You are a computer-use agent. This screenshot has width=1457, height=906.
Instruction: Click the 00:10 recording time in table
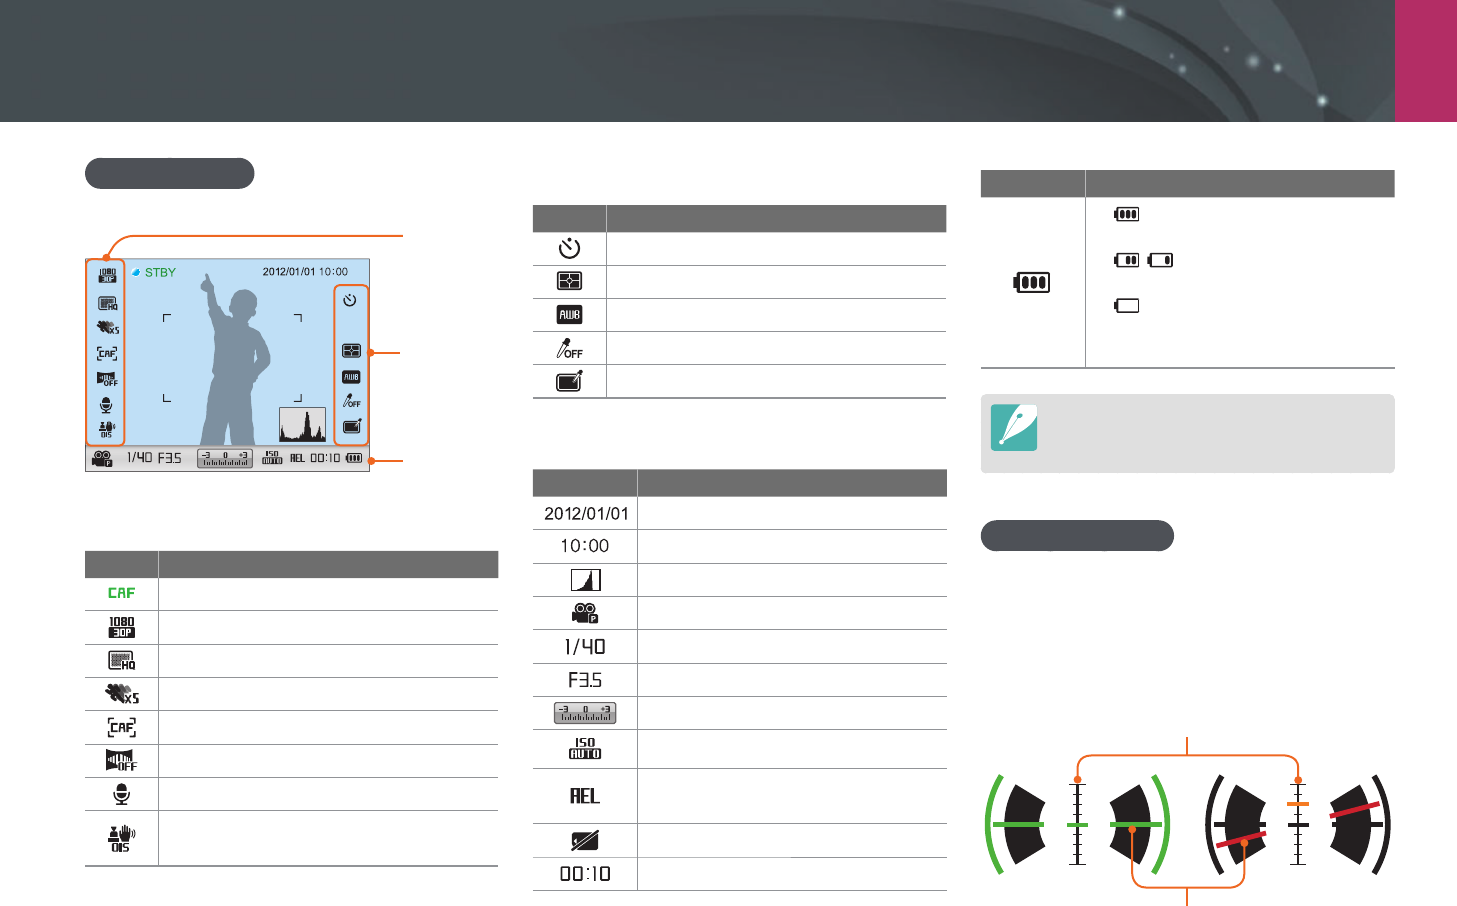[x=585, y=874]
